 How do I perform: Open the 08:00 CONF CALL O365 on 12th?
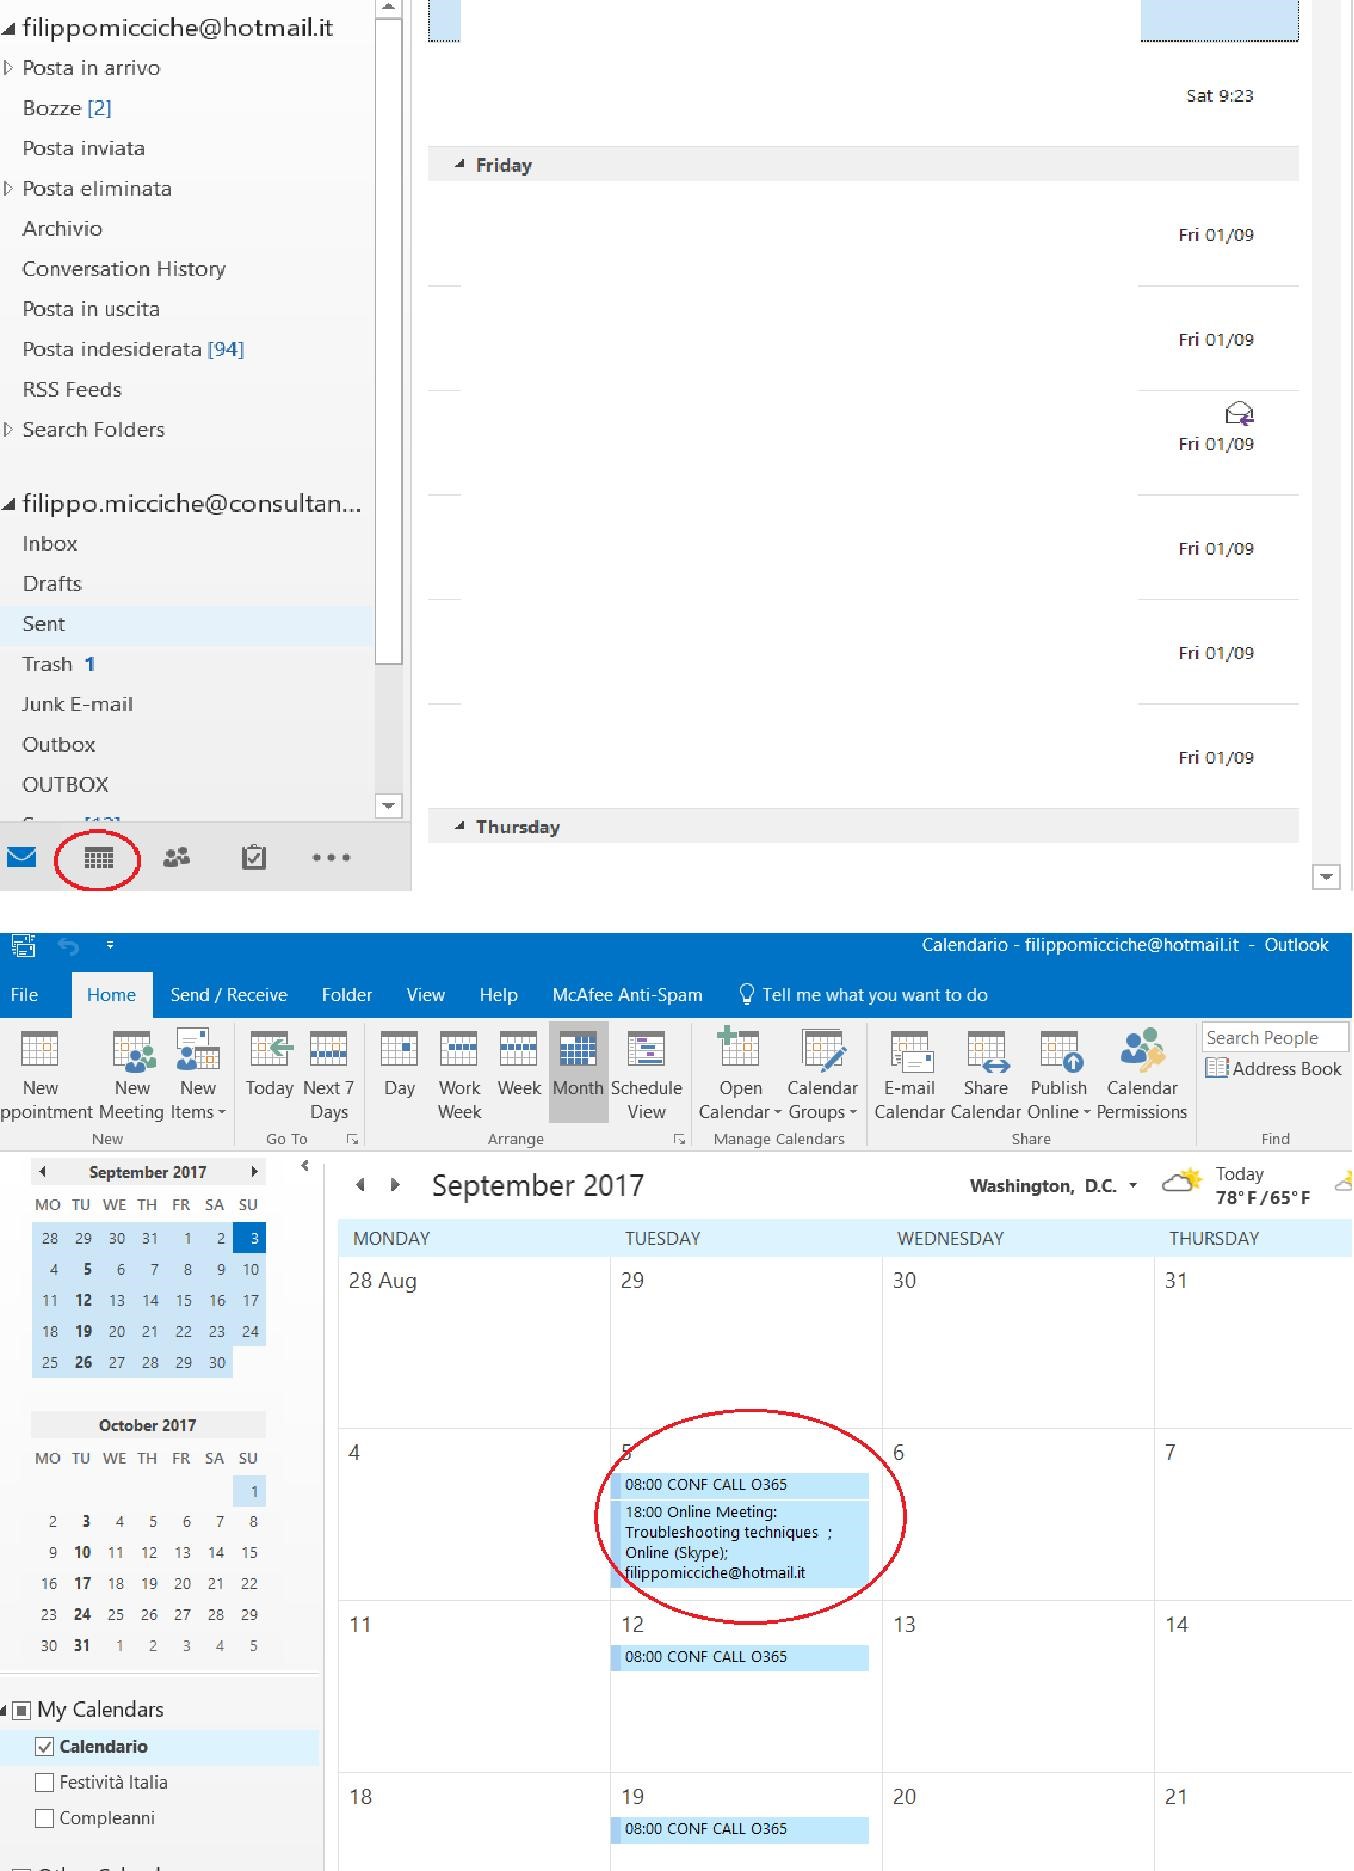tap(740, 1657)
